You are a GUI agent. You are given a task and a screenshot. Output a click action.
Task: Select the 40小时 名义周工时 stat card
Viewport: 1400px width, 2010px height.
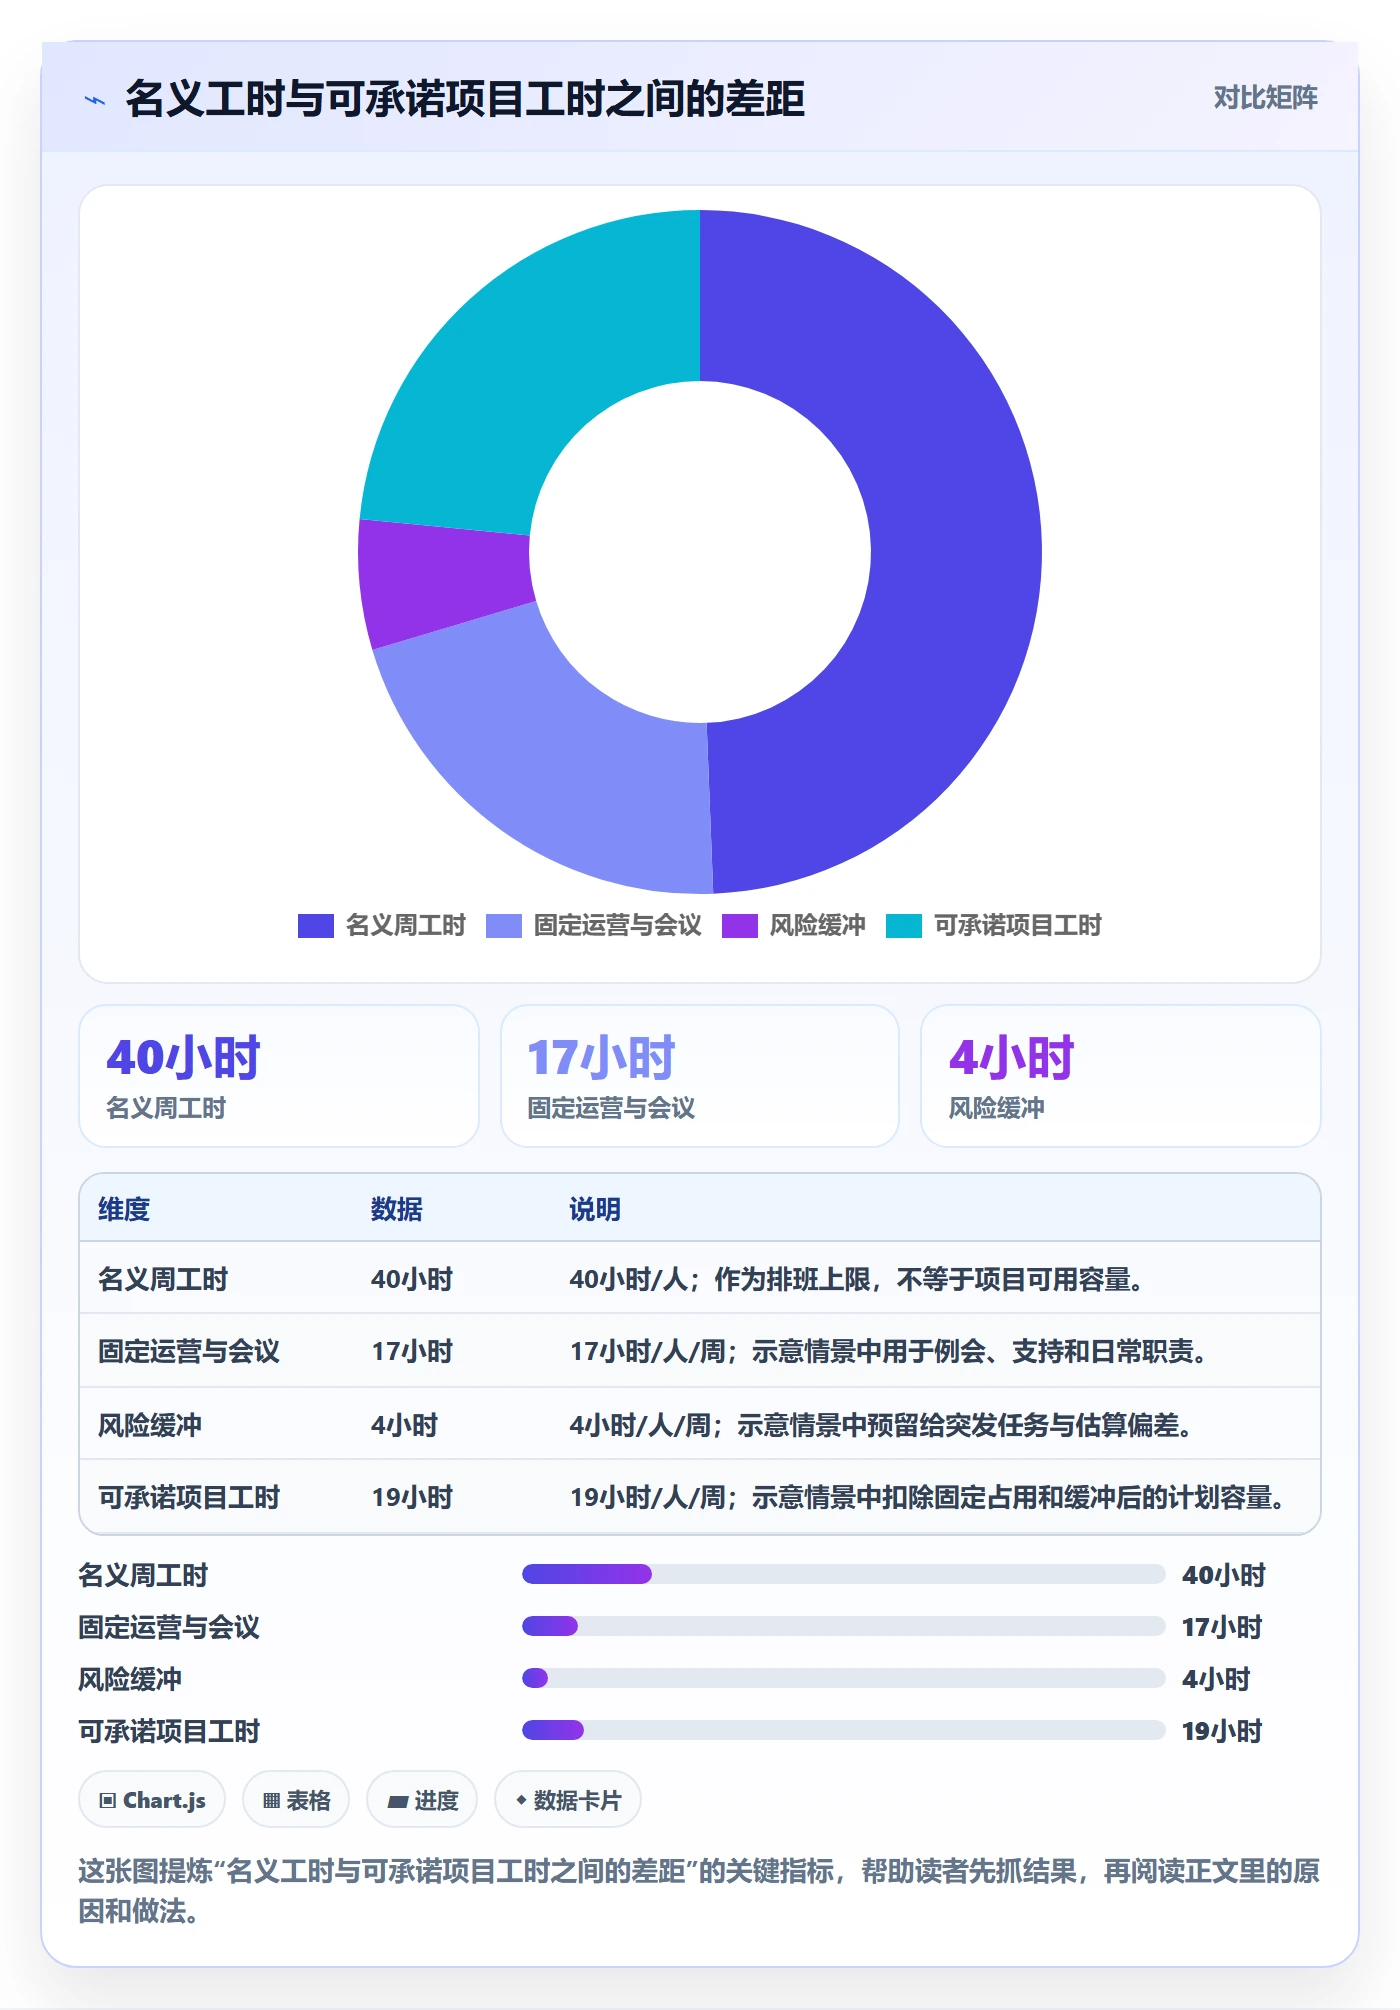[279, 1076]
